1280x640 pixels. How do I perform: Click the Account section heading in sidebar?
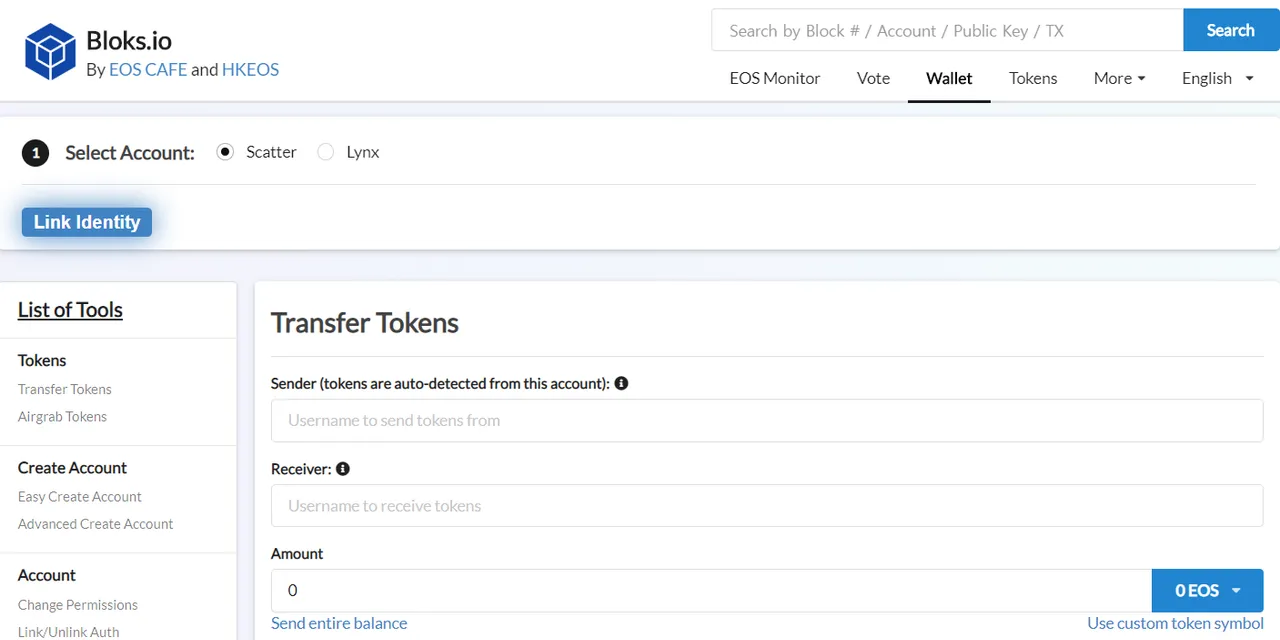pyautogui.click(x=47, y=575)
